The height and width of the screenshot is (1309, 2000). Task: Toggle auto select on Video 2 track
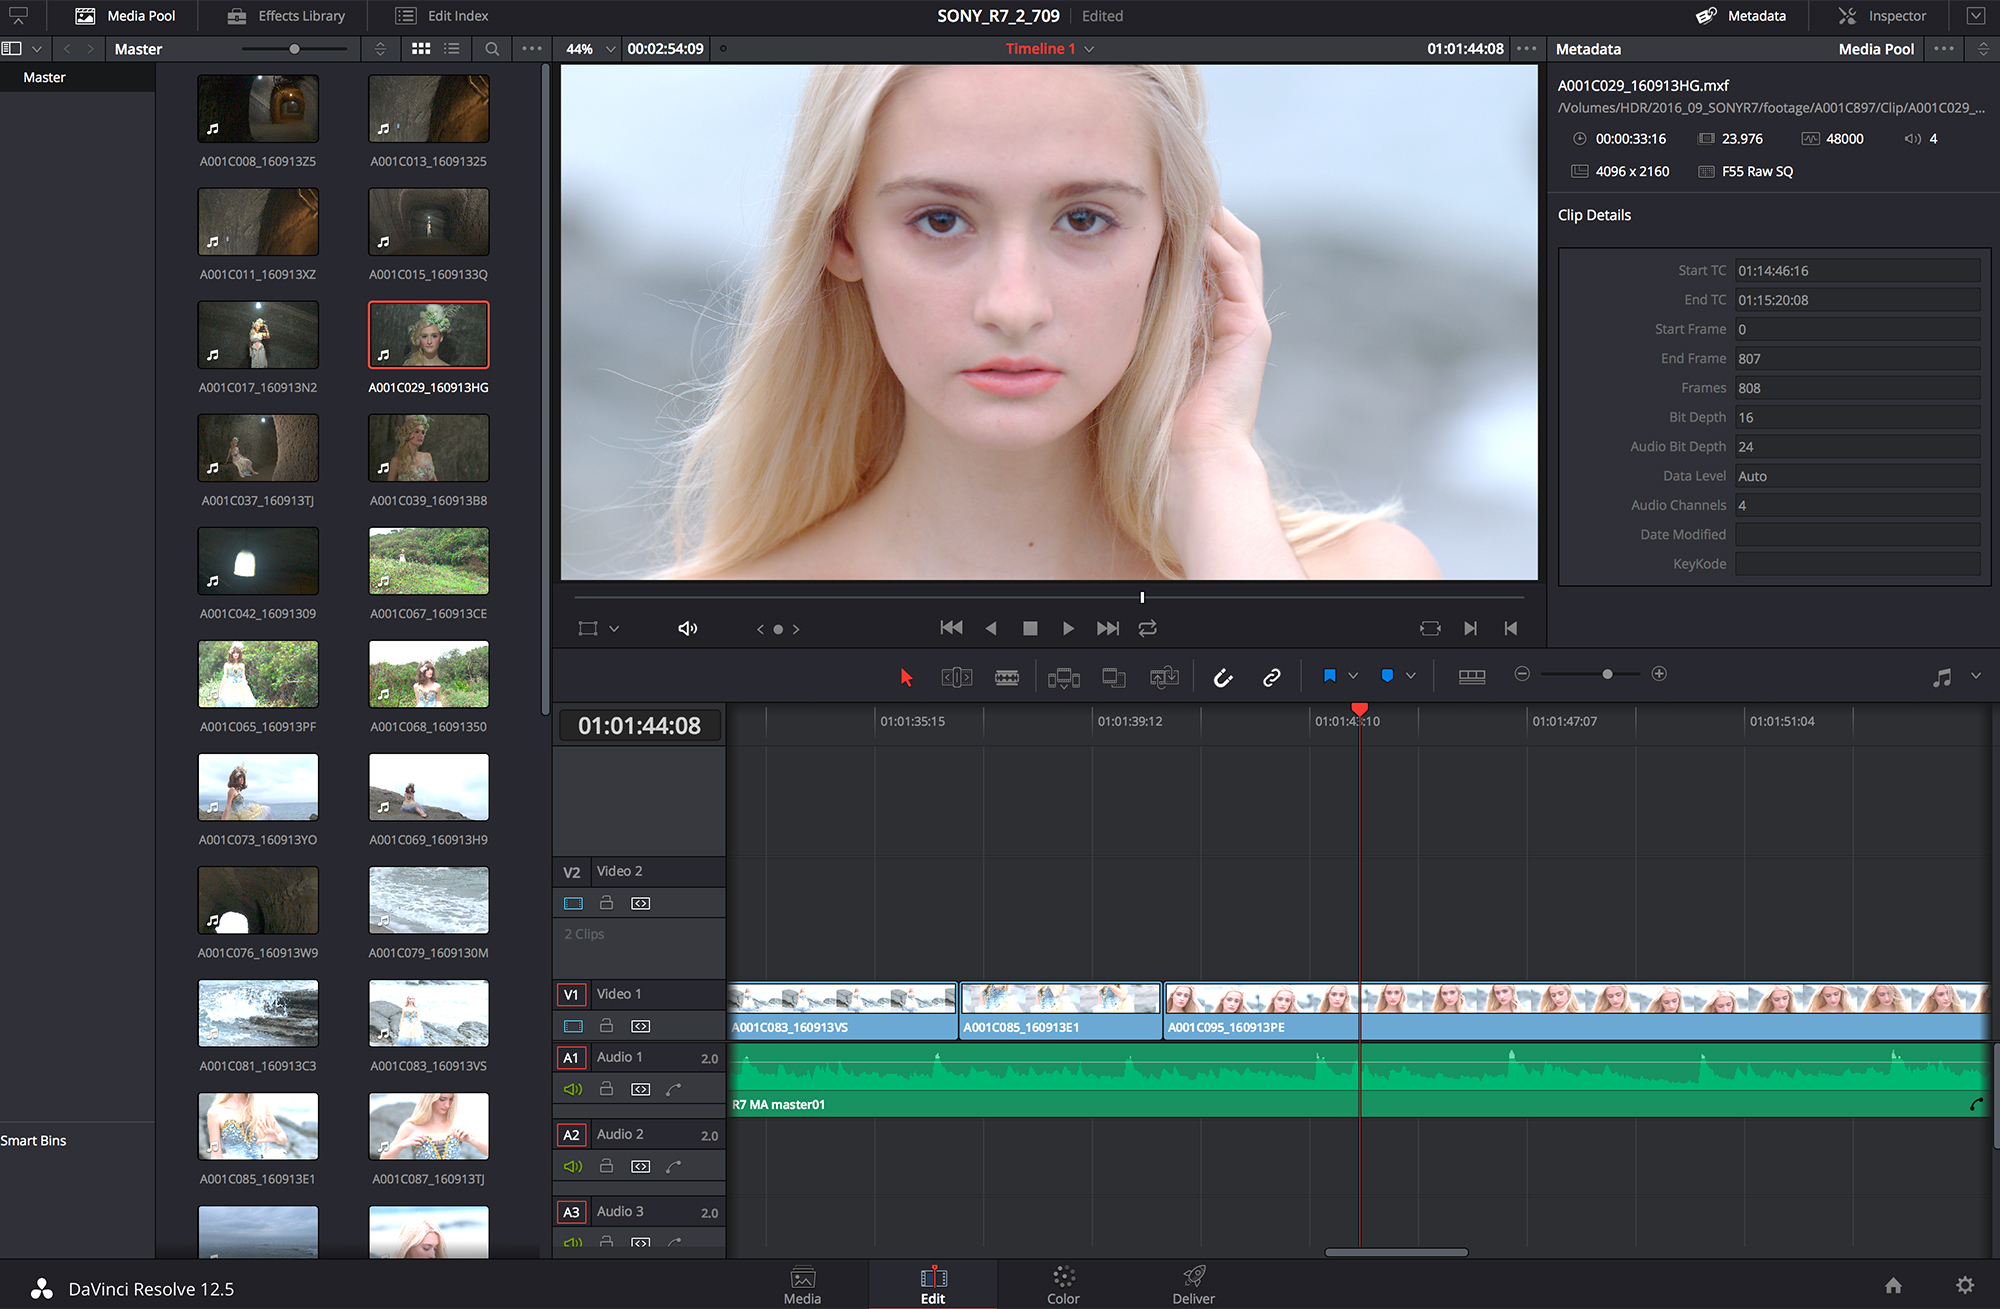(x=640, y=903)
